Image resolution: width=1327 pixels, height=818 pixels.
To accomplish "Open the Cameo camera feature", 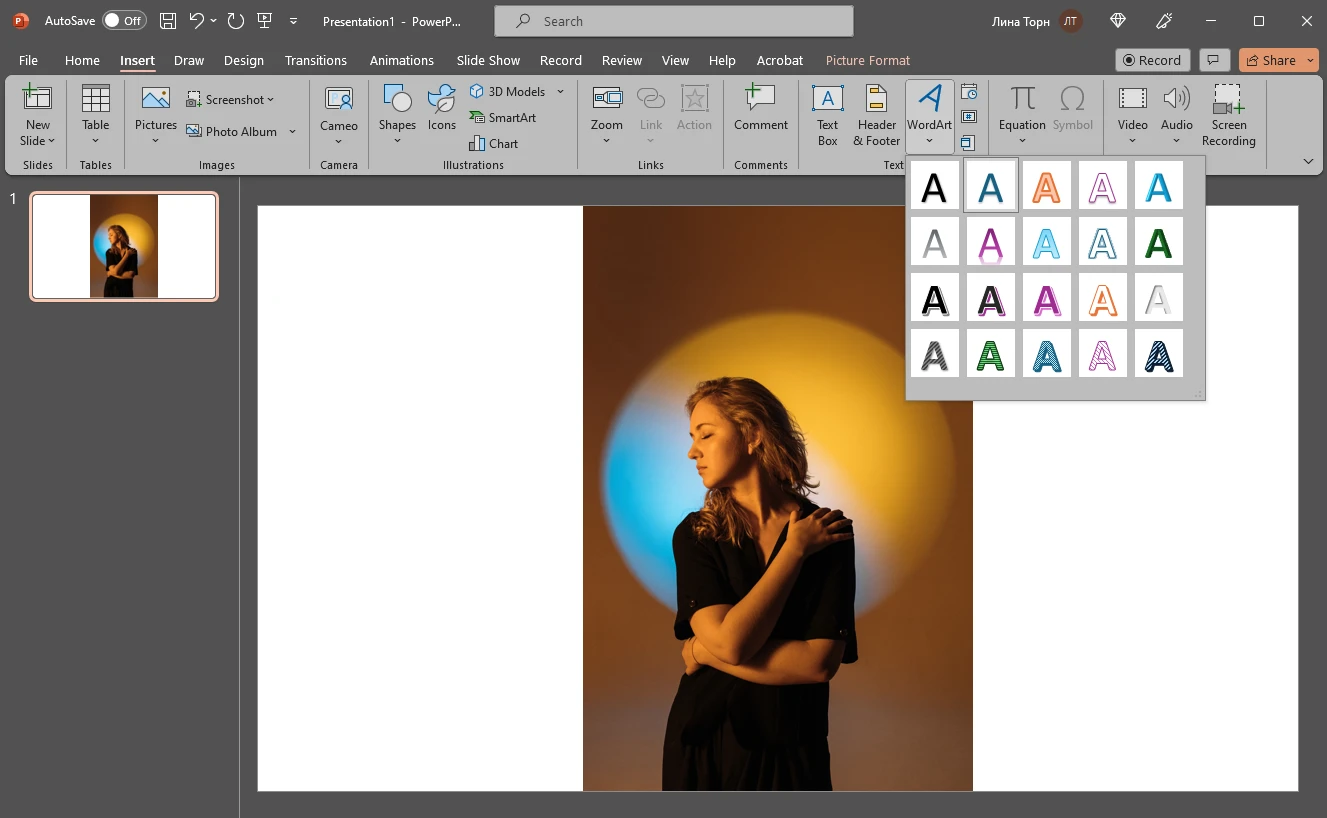I will click(338, 112).
